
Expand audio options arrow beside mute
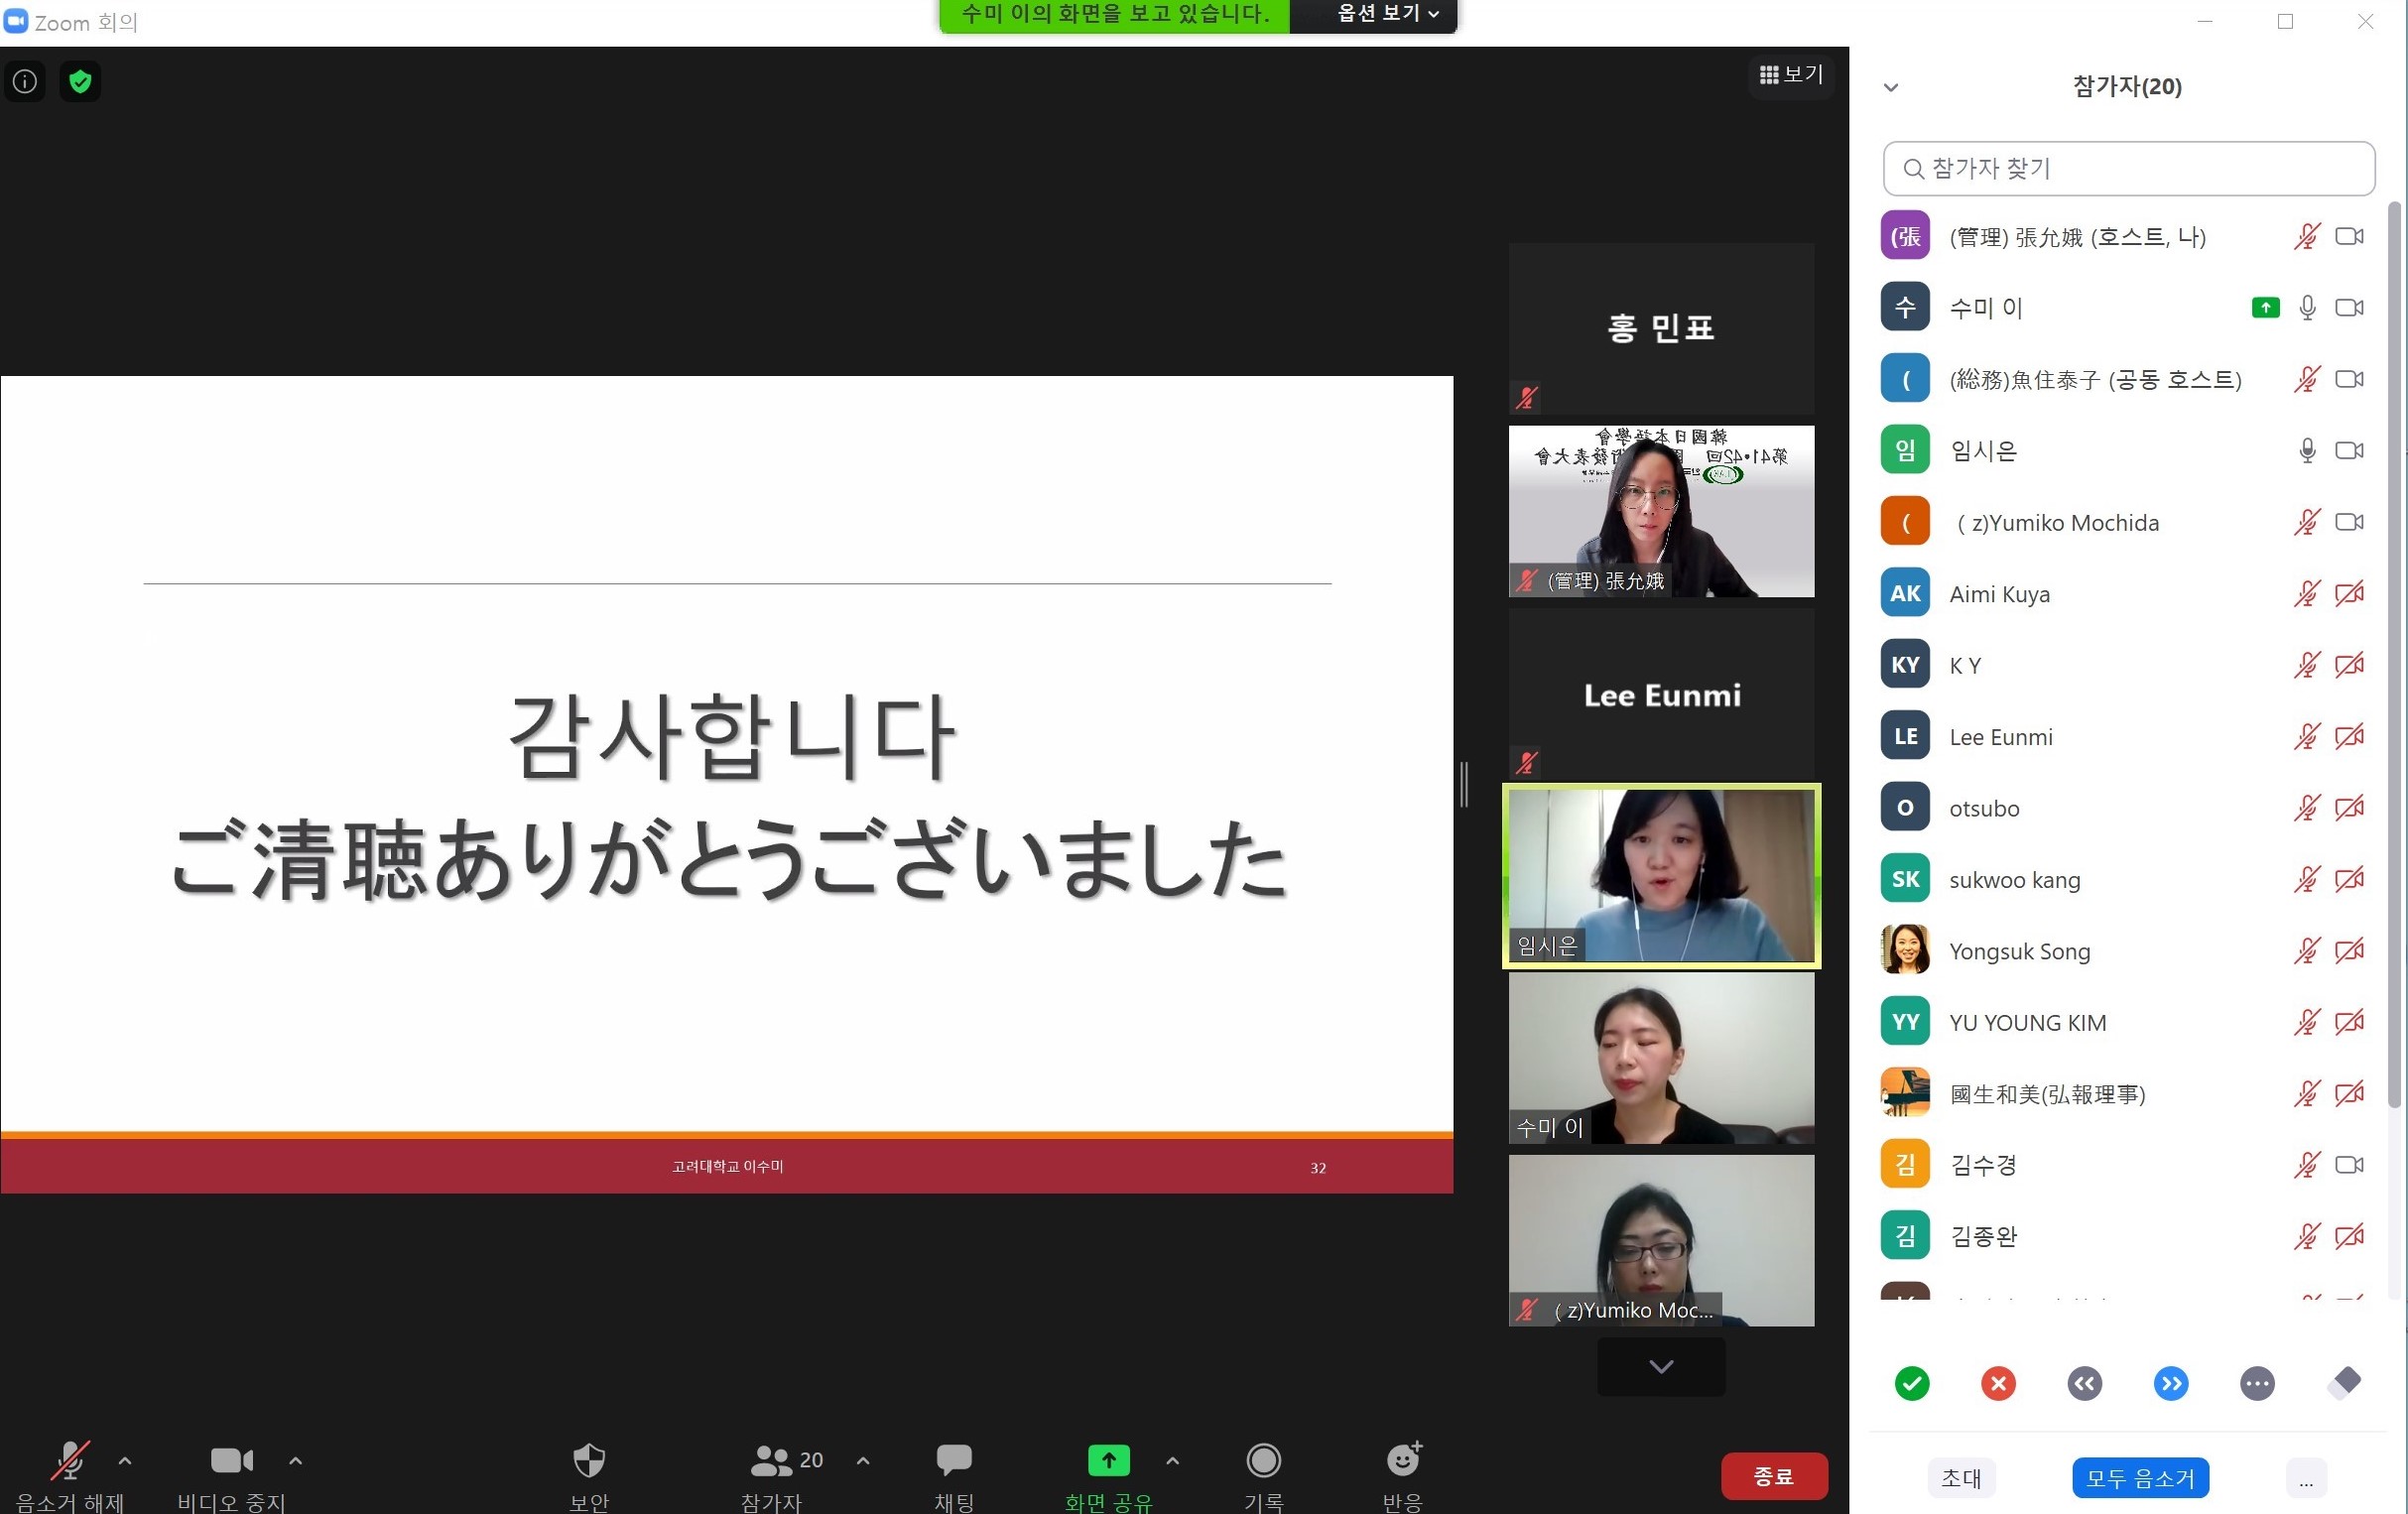click(125, 1461)
